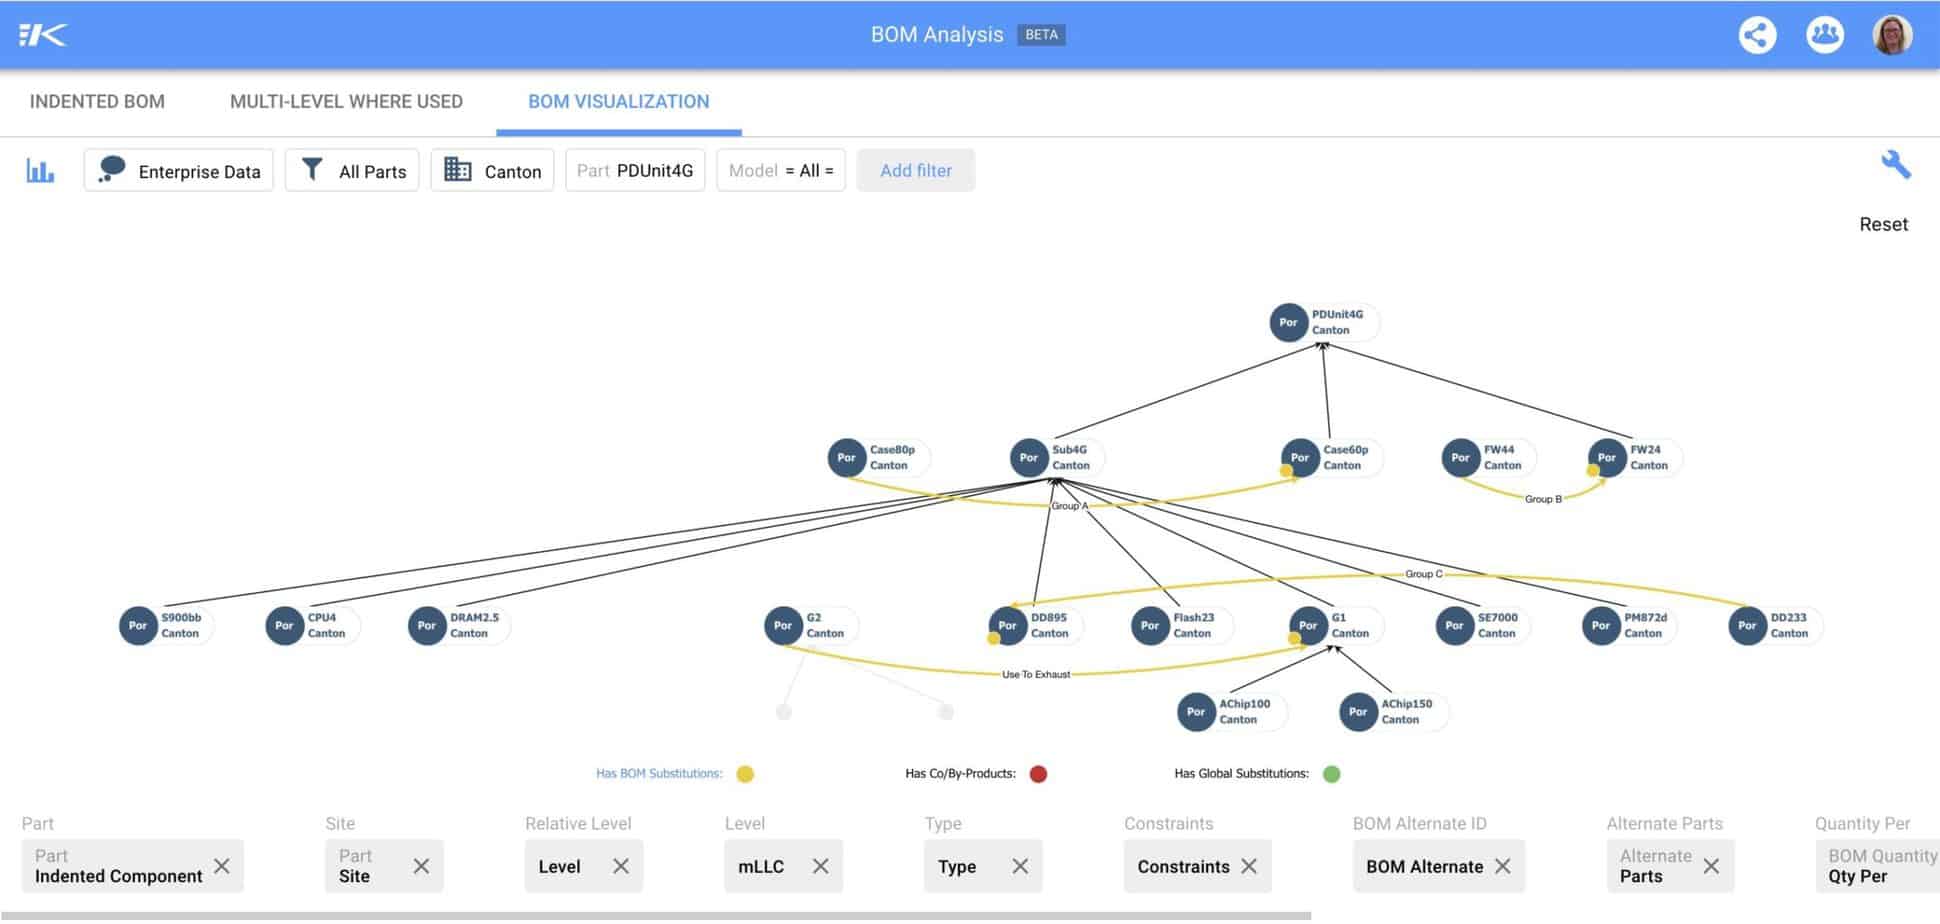This screenshot has height=924, width=1940.
Task: Remove the Constraints column chip
Action: pos(1249,866)
